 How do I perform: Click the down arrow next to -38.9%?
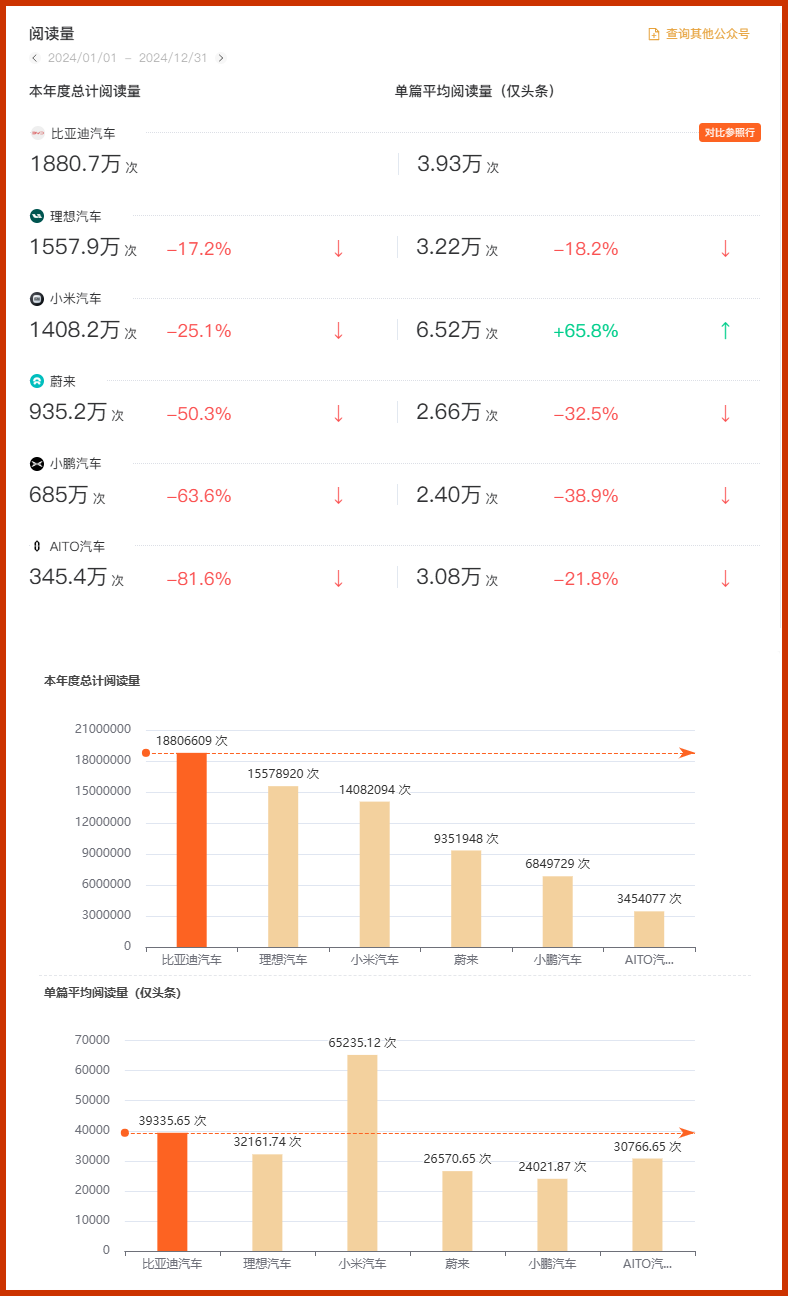[726, 496]
